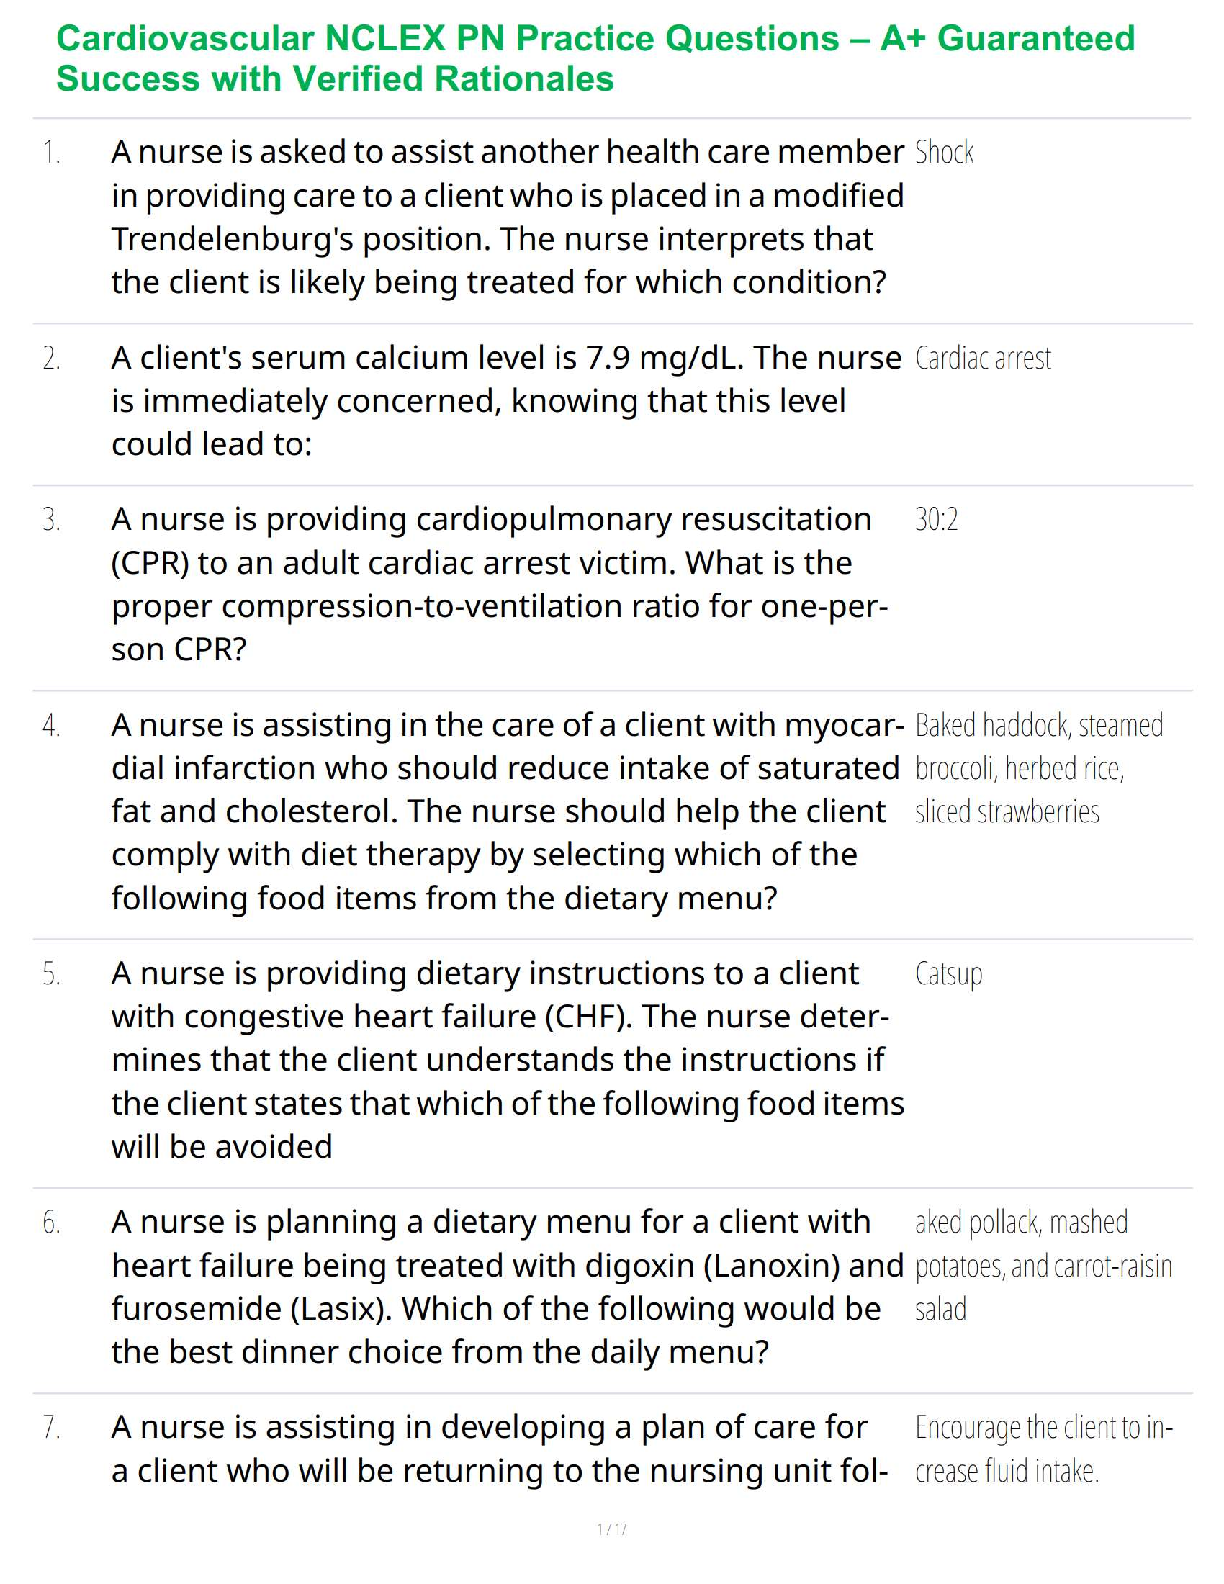
Task: Click the baked pollack dinner answer
Action: [x=1042, y=1265]
